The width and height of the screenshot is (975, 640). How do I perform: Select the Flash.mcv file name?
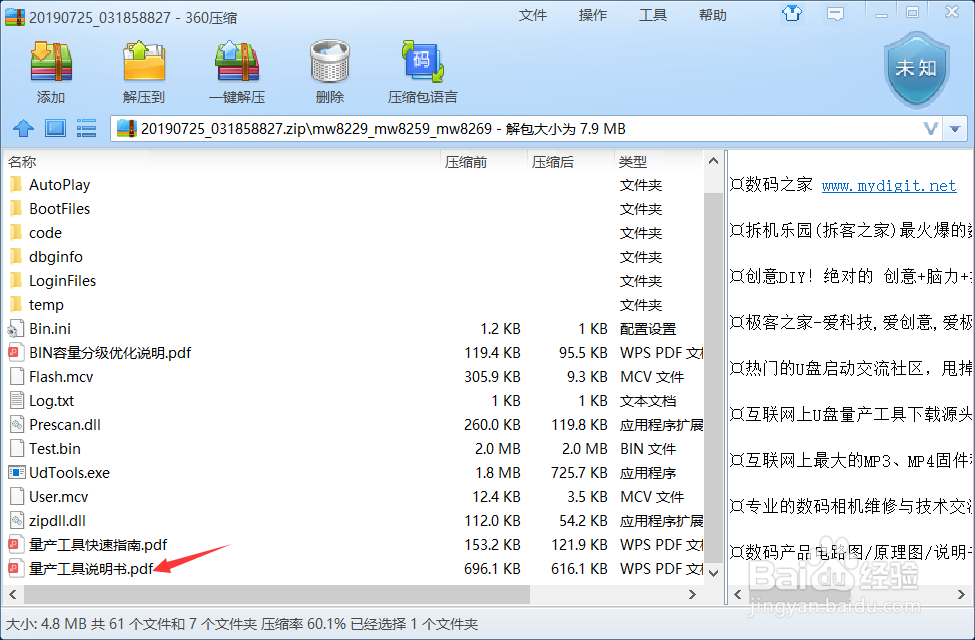click(61, 377)
